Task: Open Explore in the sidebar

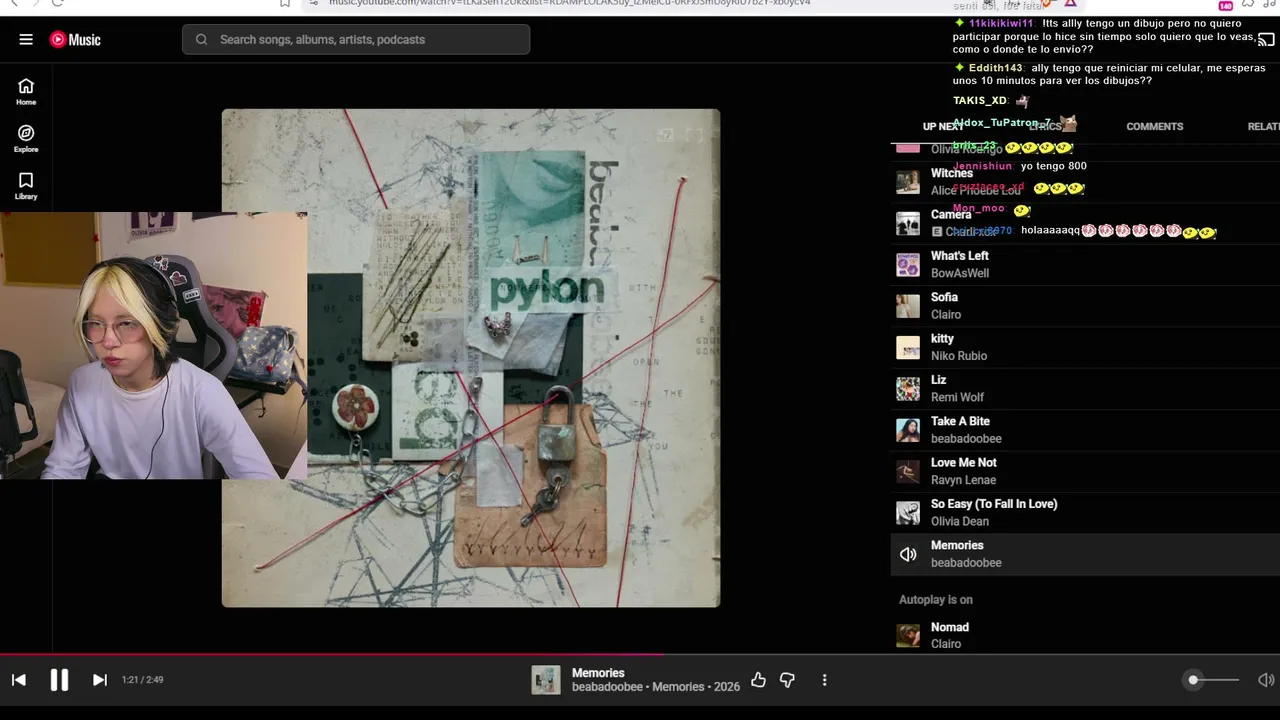Action: (x=26, y=139)
